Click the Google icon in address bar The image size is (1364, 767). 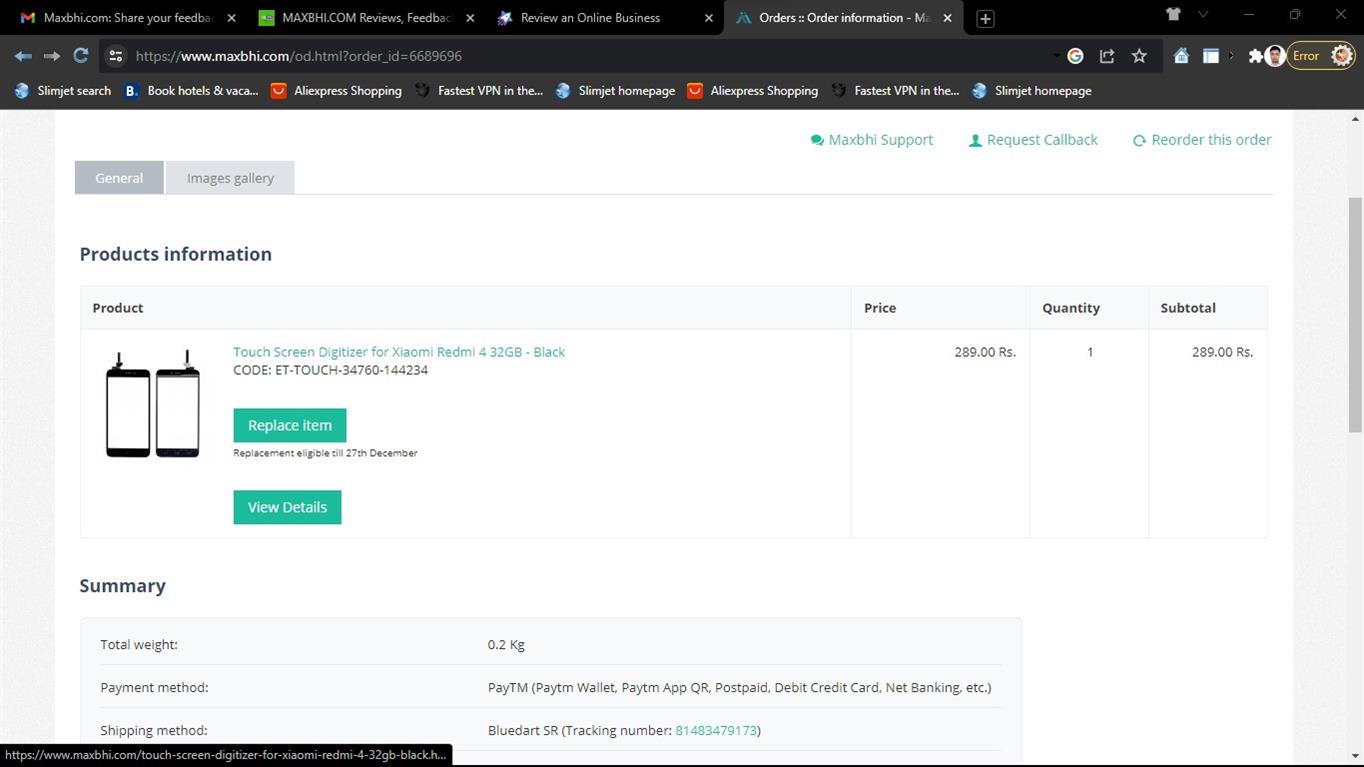click(1076, 56)
